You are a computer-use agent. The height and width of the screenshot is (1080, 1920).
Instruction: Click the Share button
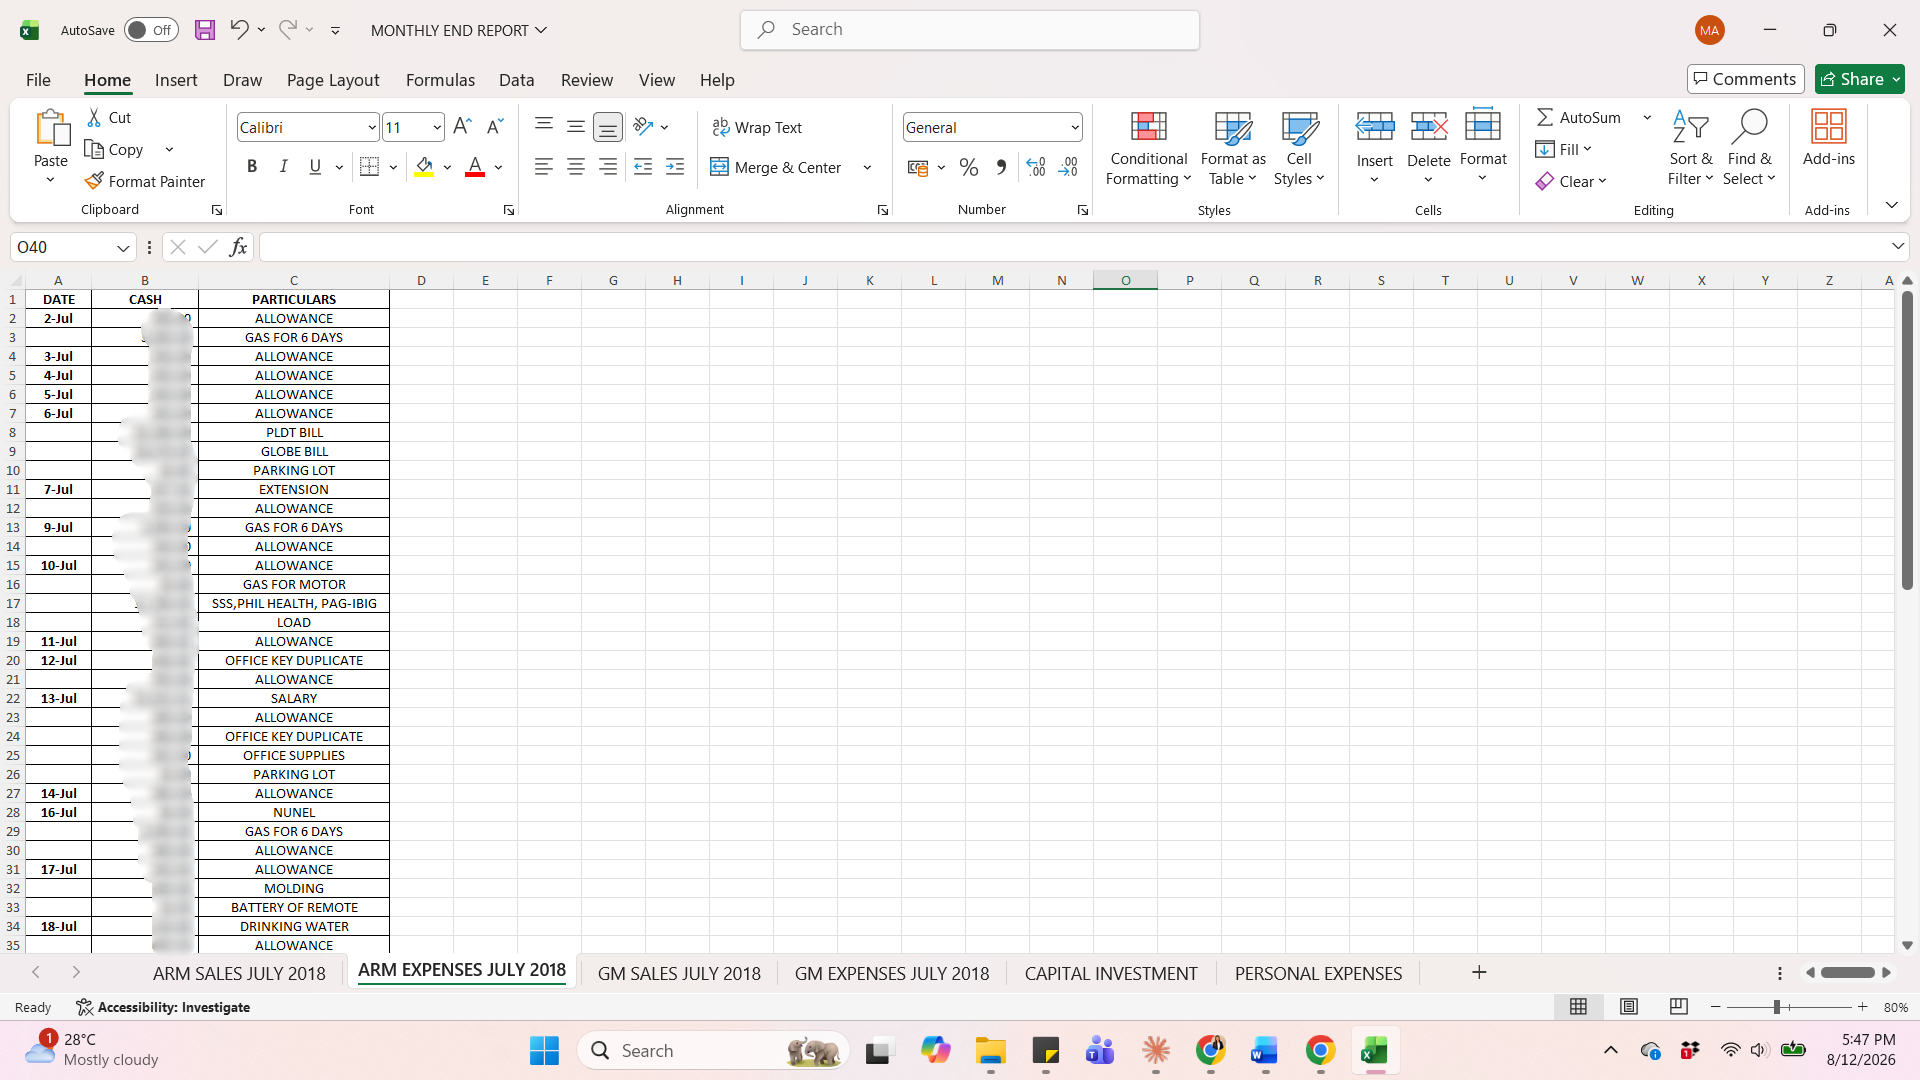pos(1859,79)
